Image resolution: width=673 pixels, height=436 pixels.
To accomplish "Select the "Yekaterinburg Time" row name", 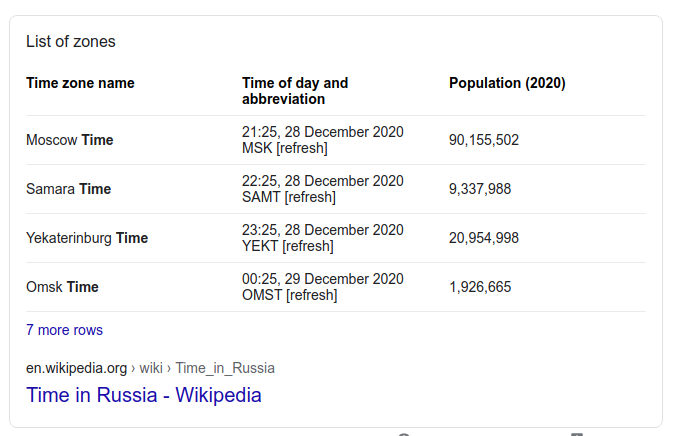I will 87,238.
